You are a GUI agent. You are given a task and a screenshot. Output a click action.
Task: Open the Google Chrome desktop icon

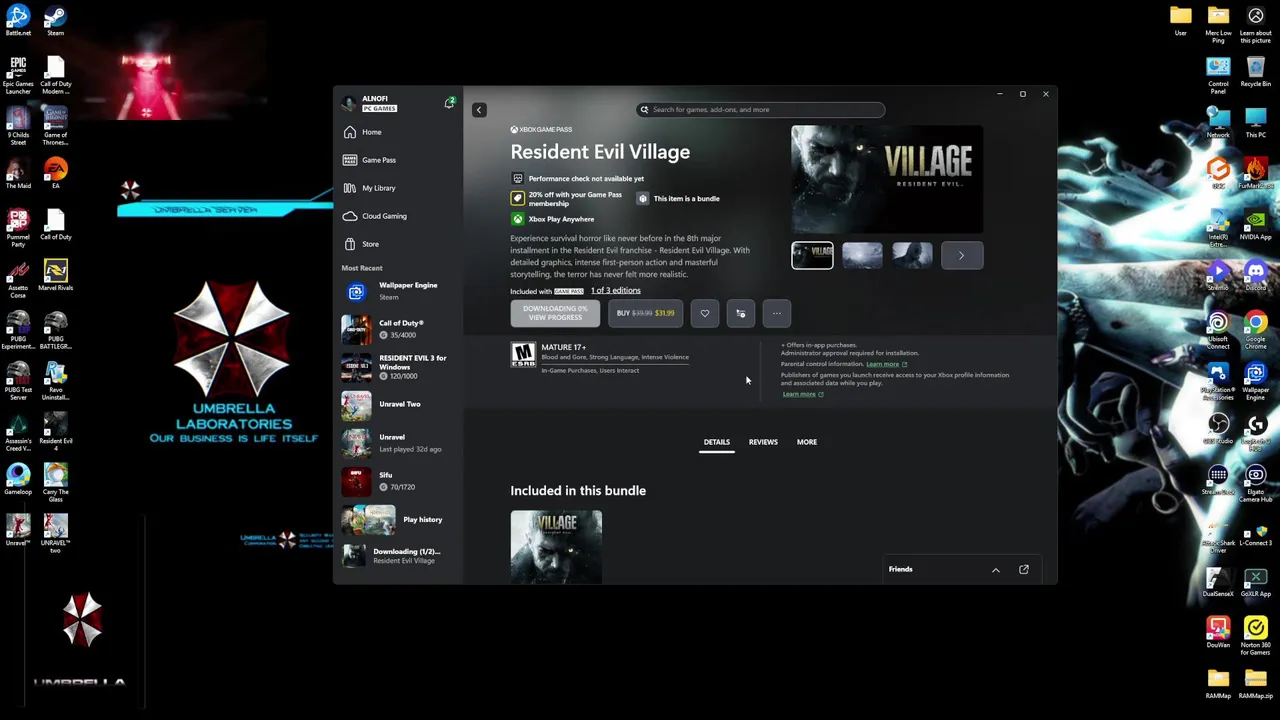click(x=1256, y=329)
